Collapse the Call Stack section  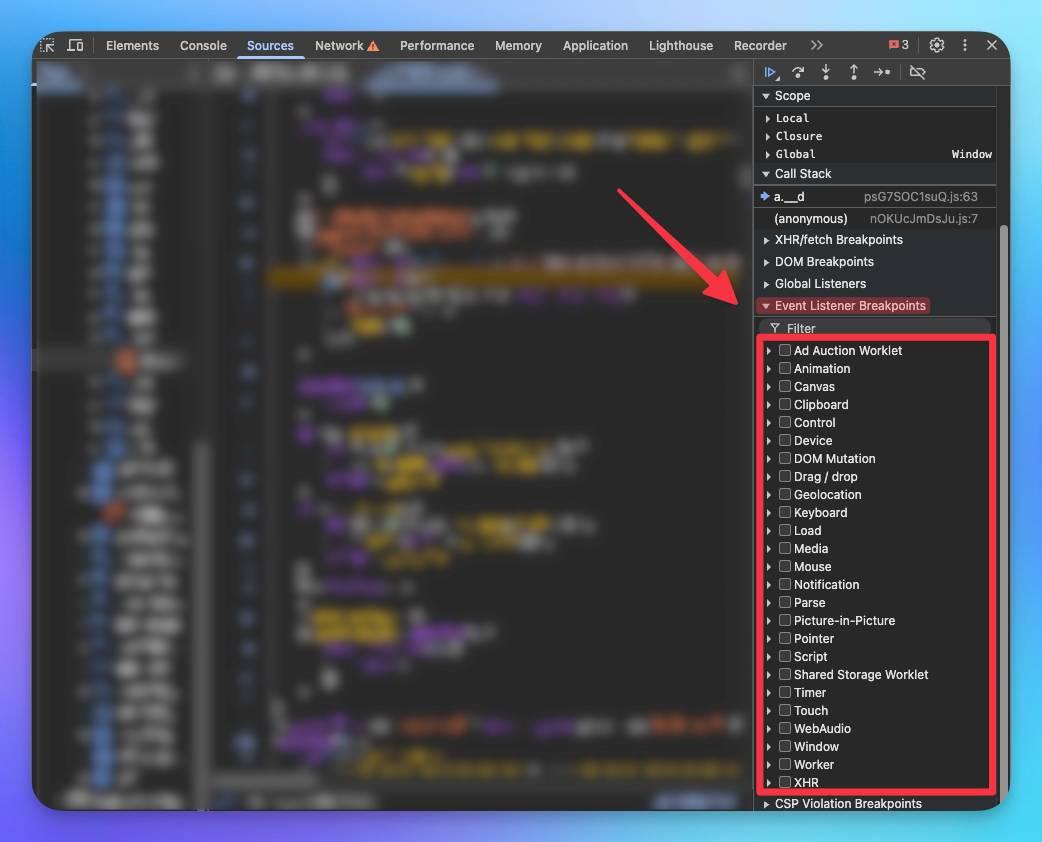click(766, 174)
